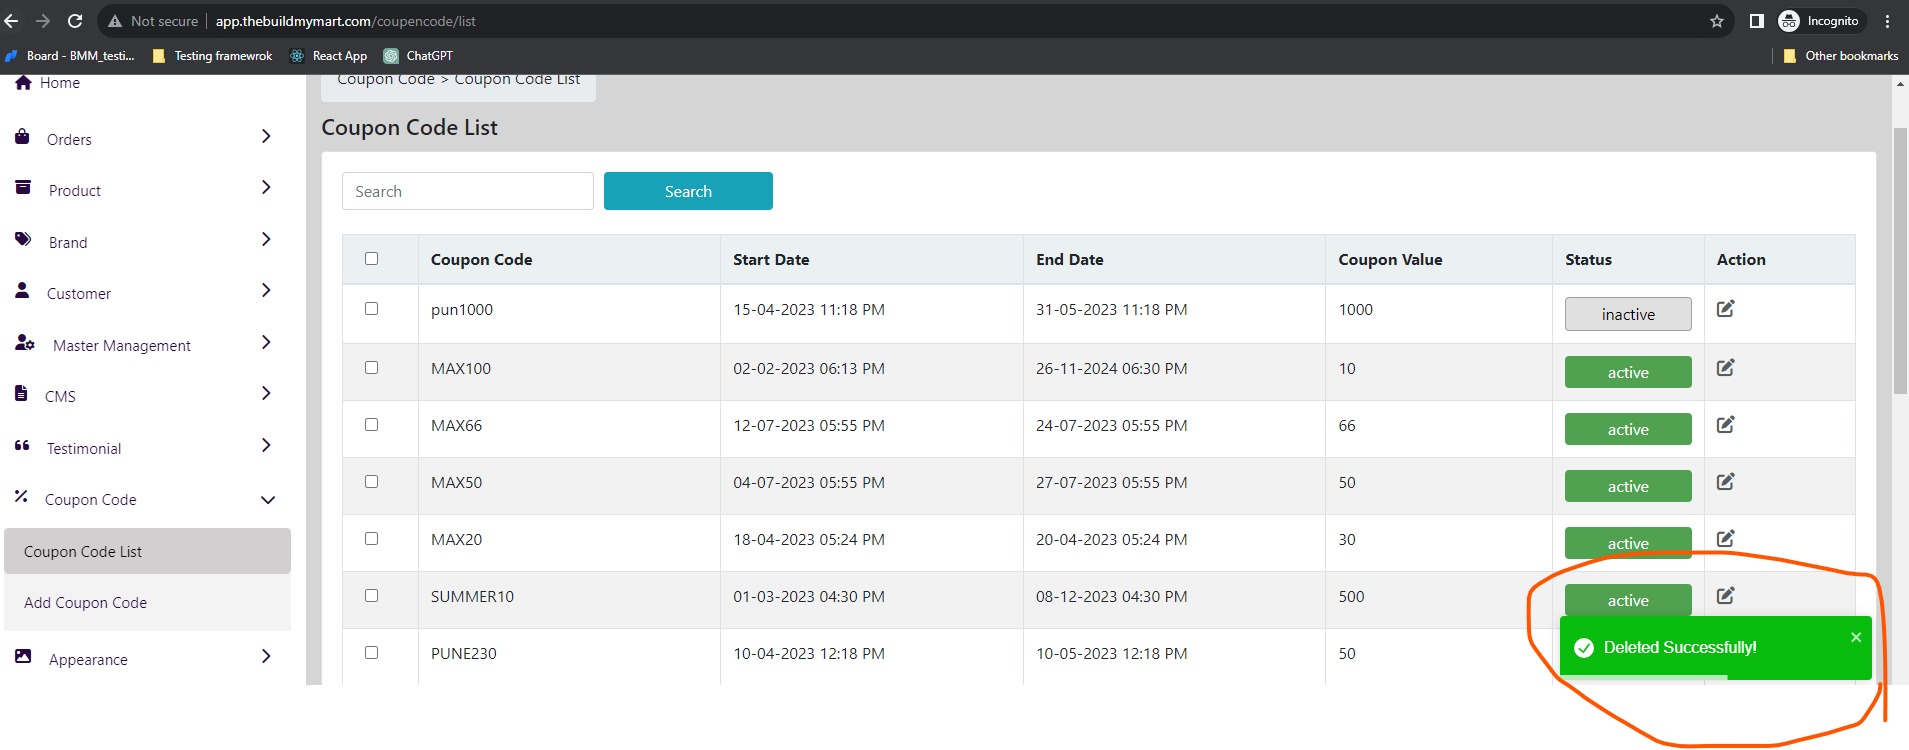Open the Chrome three-dot menu
This screenshot has height=750, width=1909.
click(1887, 21)
